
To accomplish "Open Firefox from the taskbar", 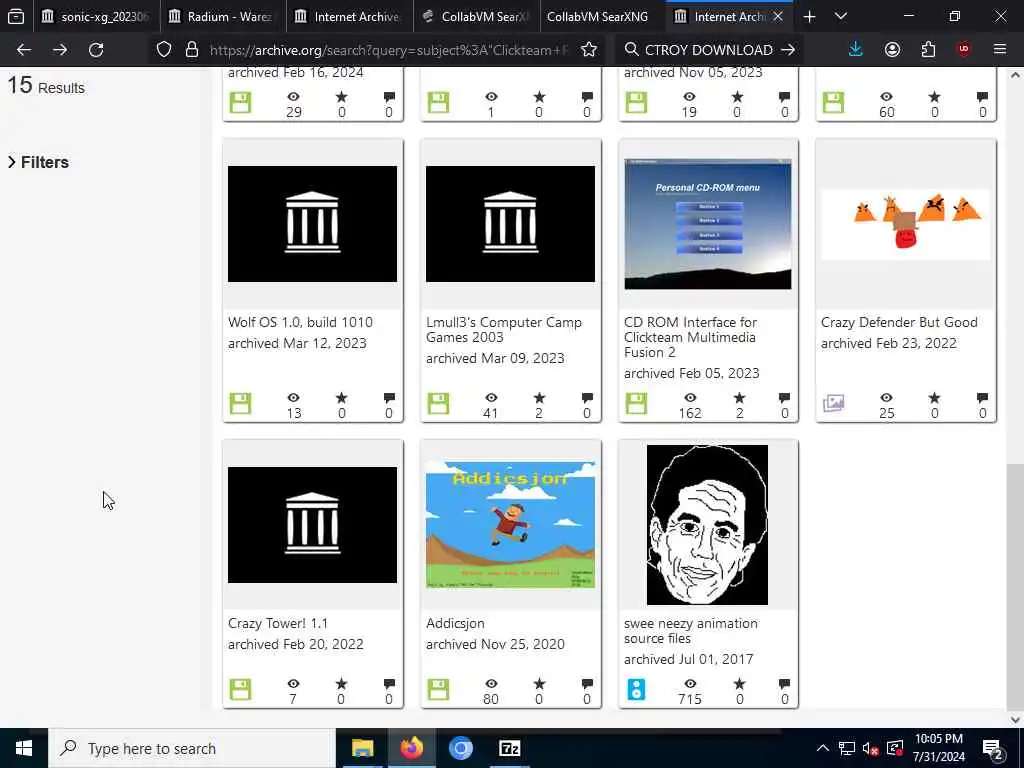I will click(x=411, y=748).
